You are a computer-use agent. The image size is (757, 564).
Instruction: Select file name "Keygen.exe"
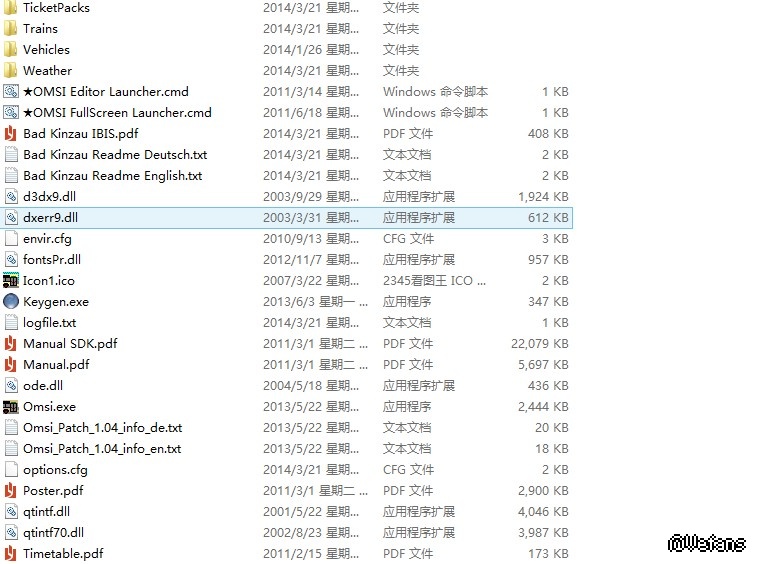click(56, 302)
